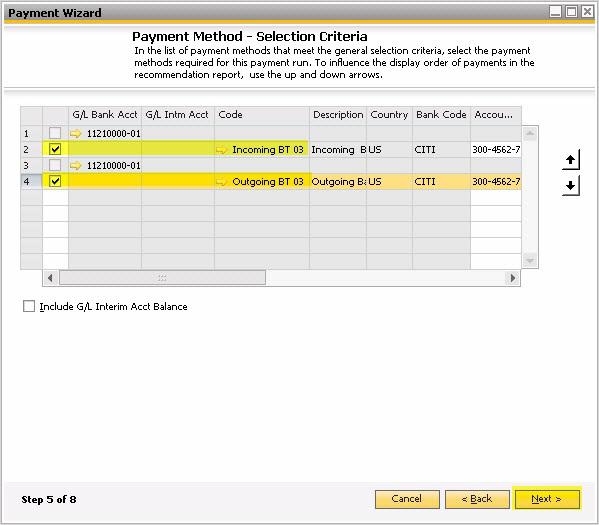Go to previous step with Back
This screenshot has height=525, width=599.
pyautogui.click(x=477, y=499)
